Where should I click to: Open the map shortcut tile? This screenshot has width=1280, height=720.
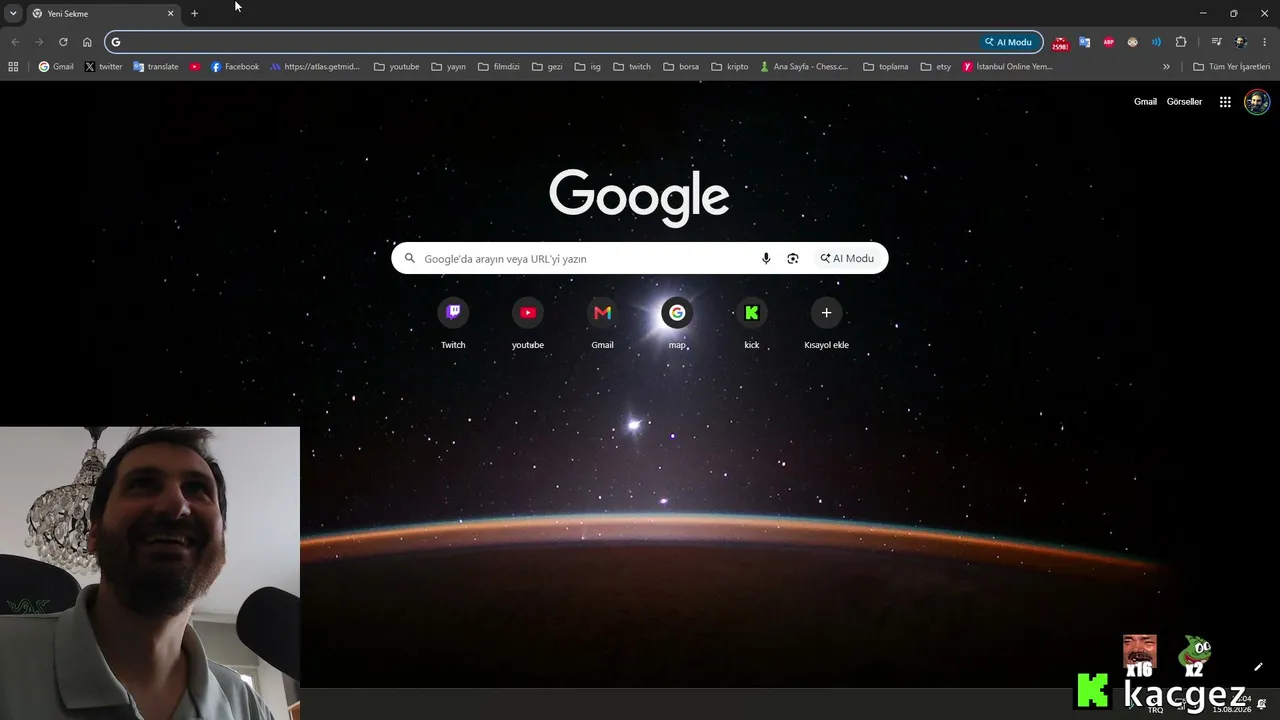point(677,322)
